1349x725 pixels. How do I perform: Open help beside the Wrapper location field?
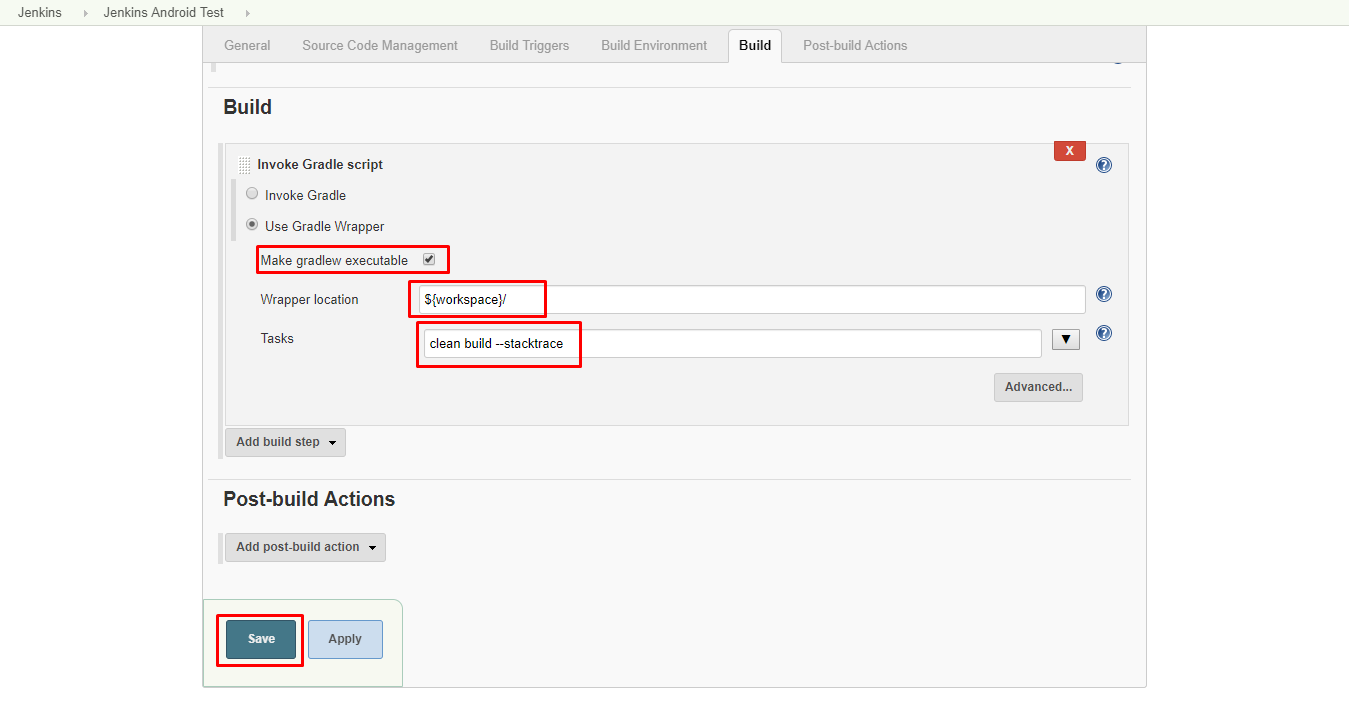pyautogui.click(x=1103, y=293)
